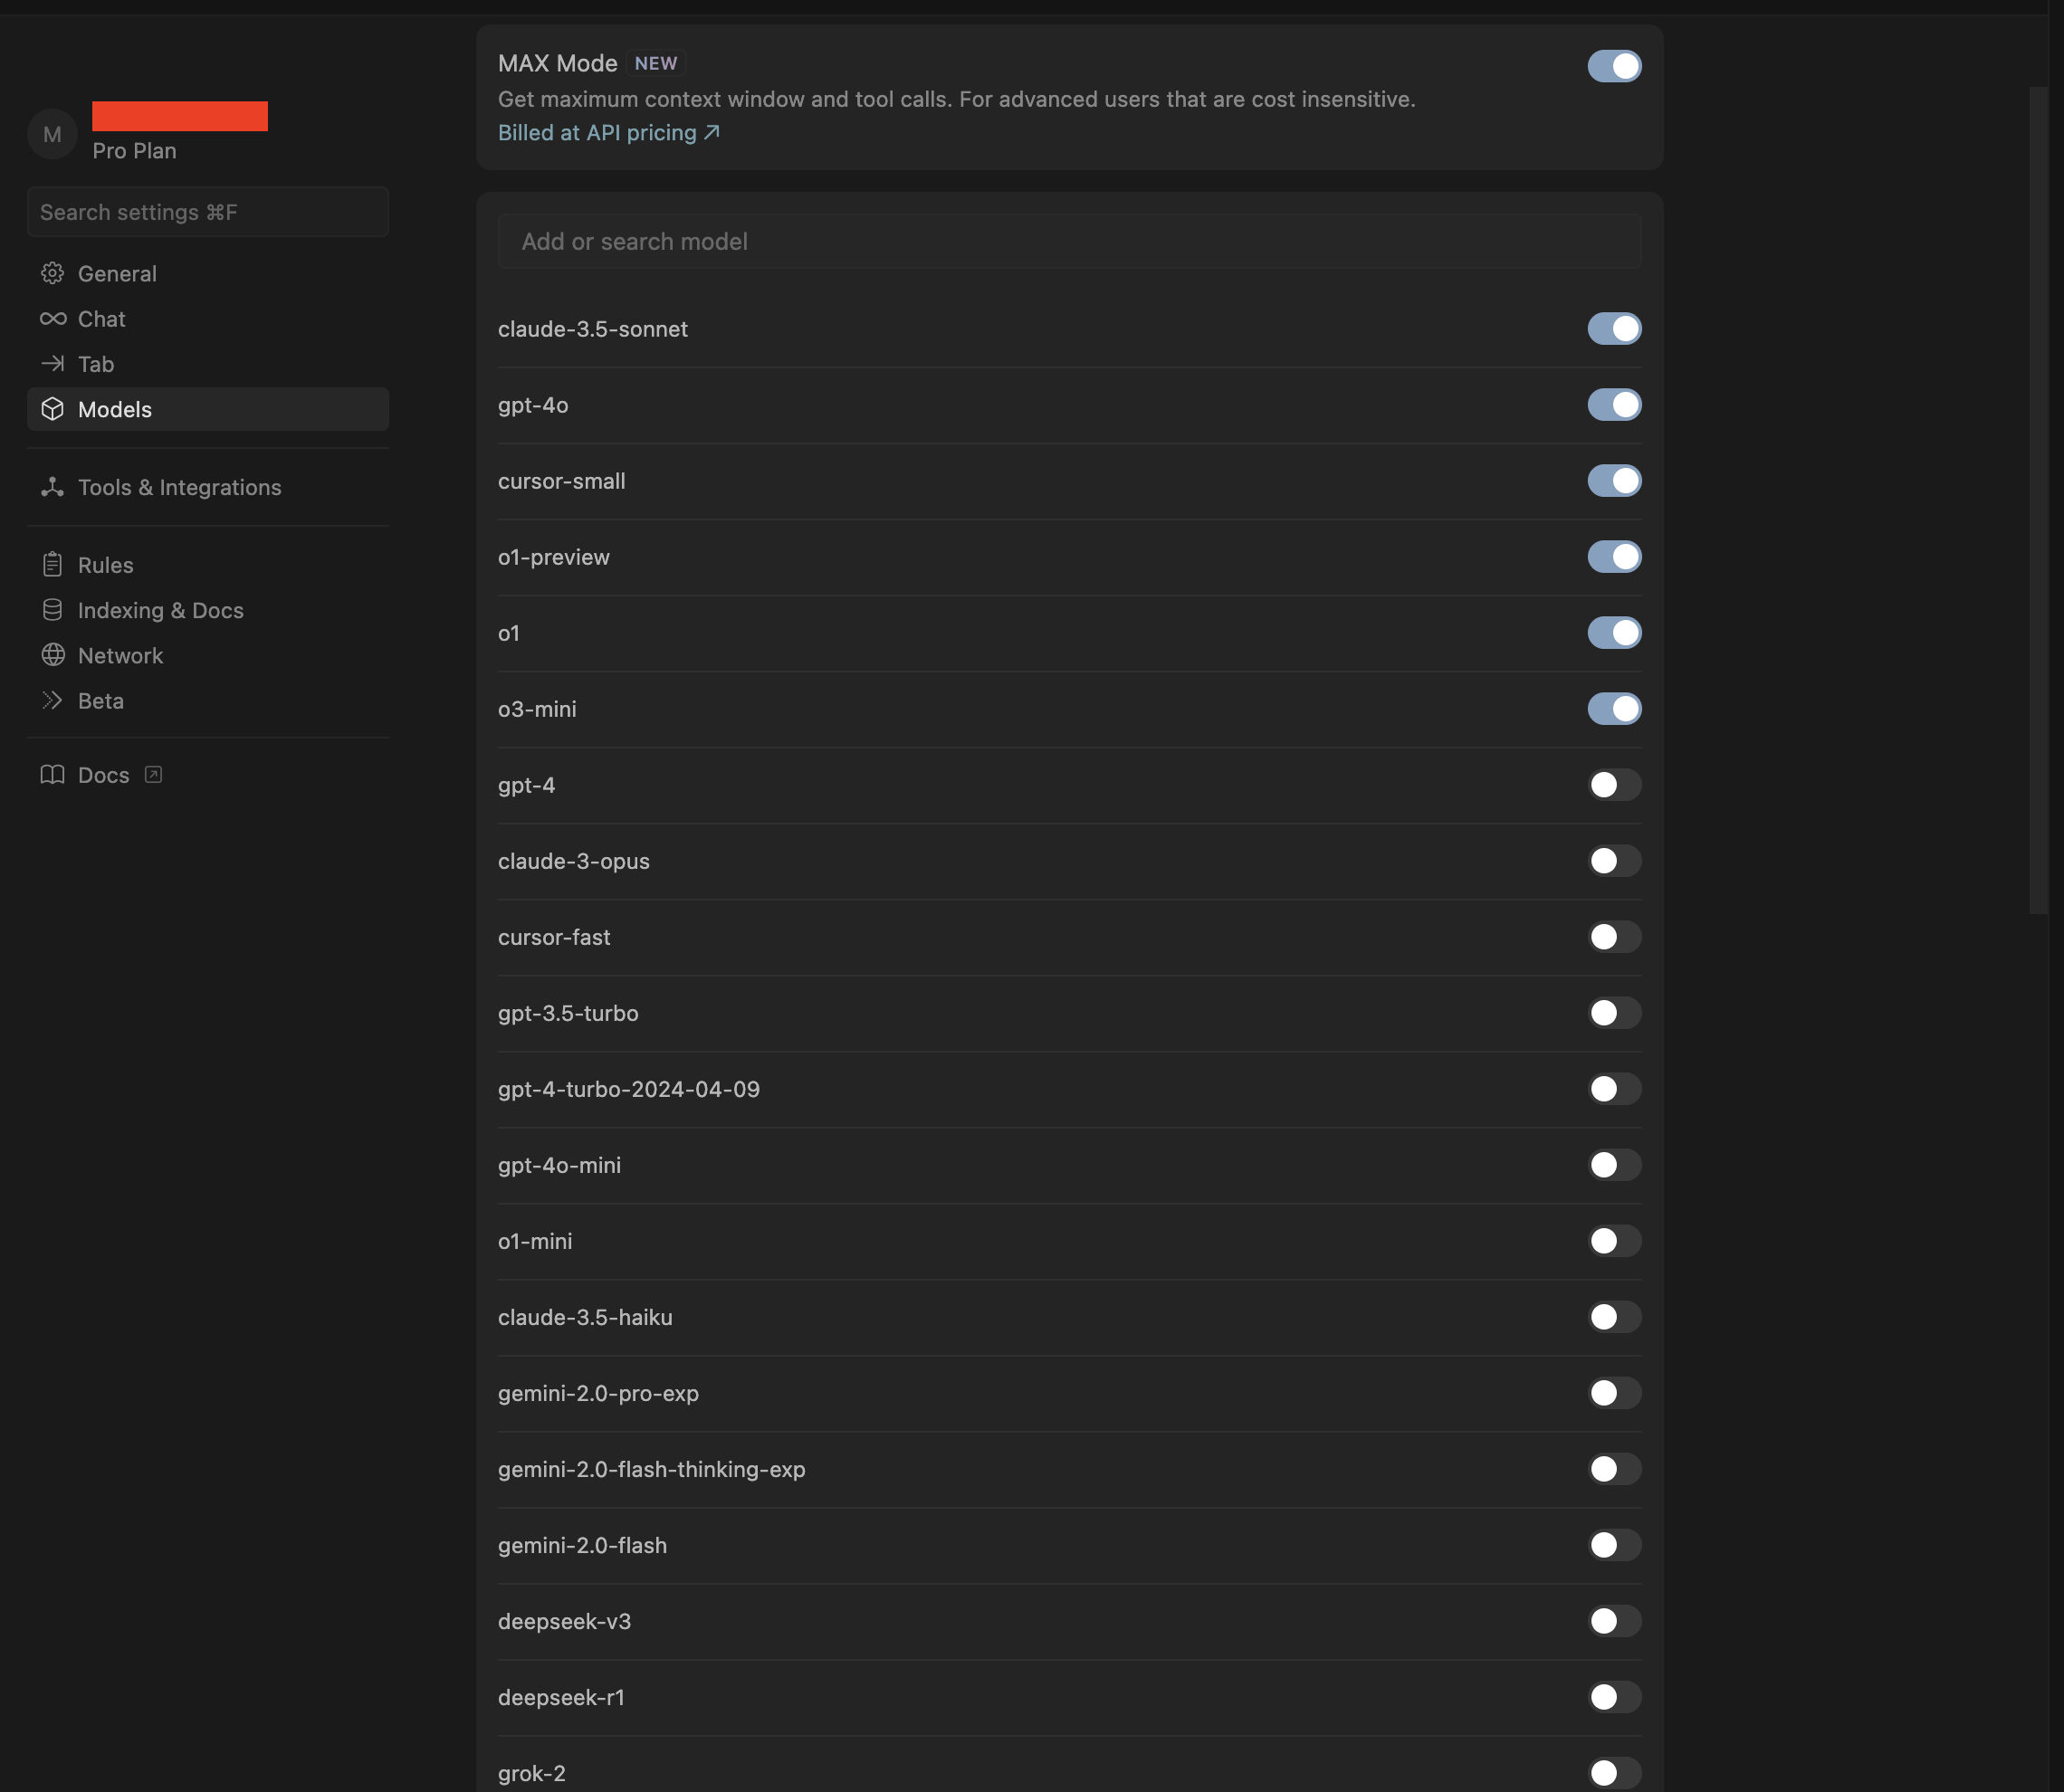The image size is (2064, 1792).
Task: Click the Pro Plan label
Action: (x=134, y=151)
